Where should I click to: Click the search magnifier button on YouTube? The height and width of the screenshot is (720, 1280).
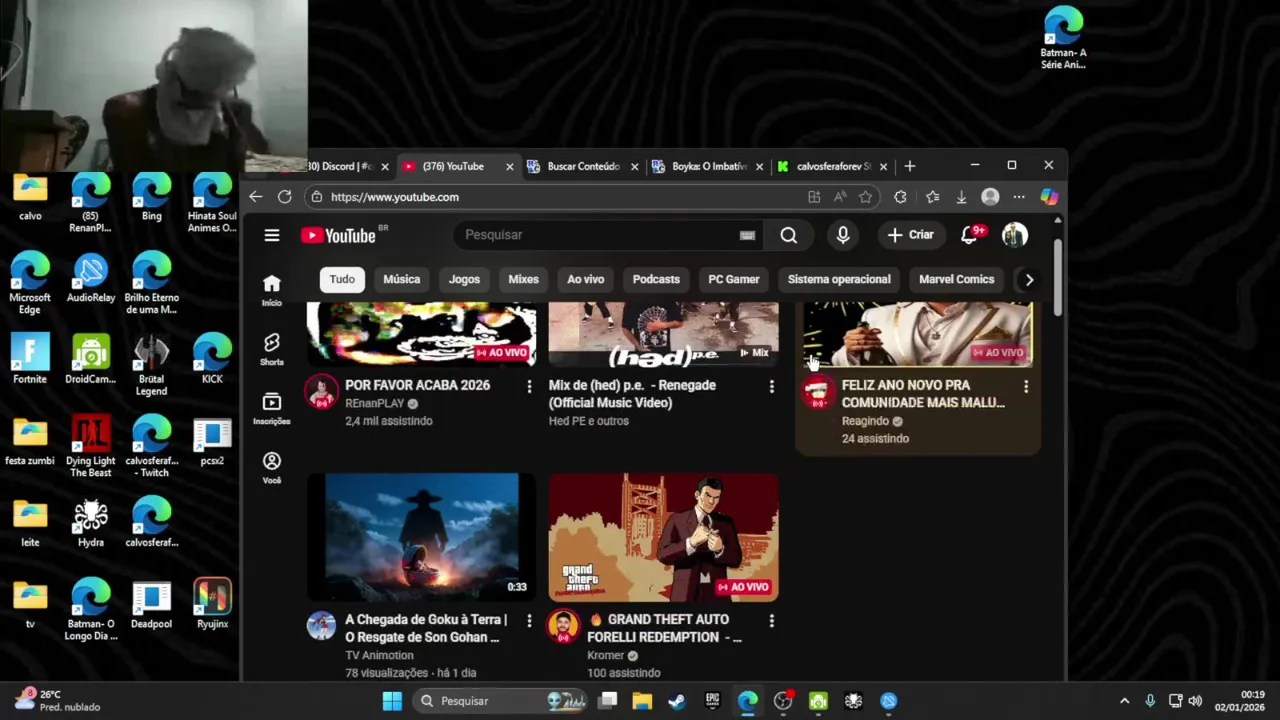(x=789, y=235)
